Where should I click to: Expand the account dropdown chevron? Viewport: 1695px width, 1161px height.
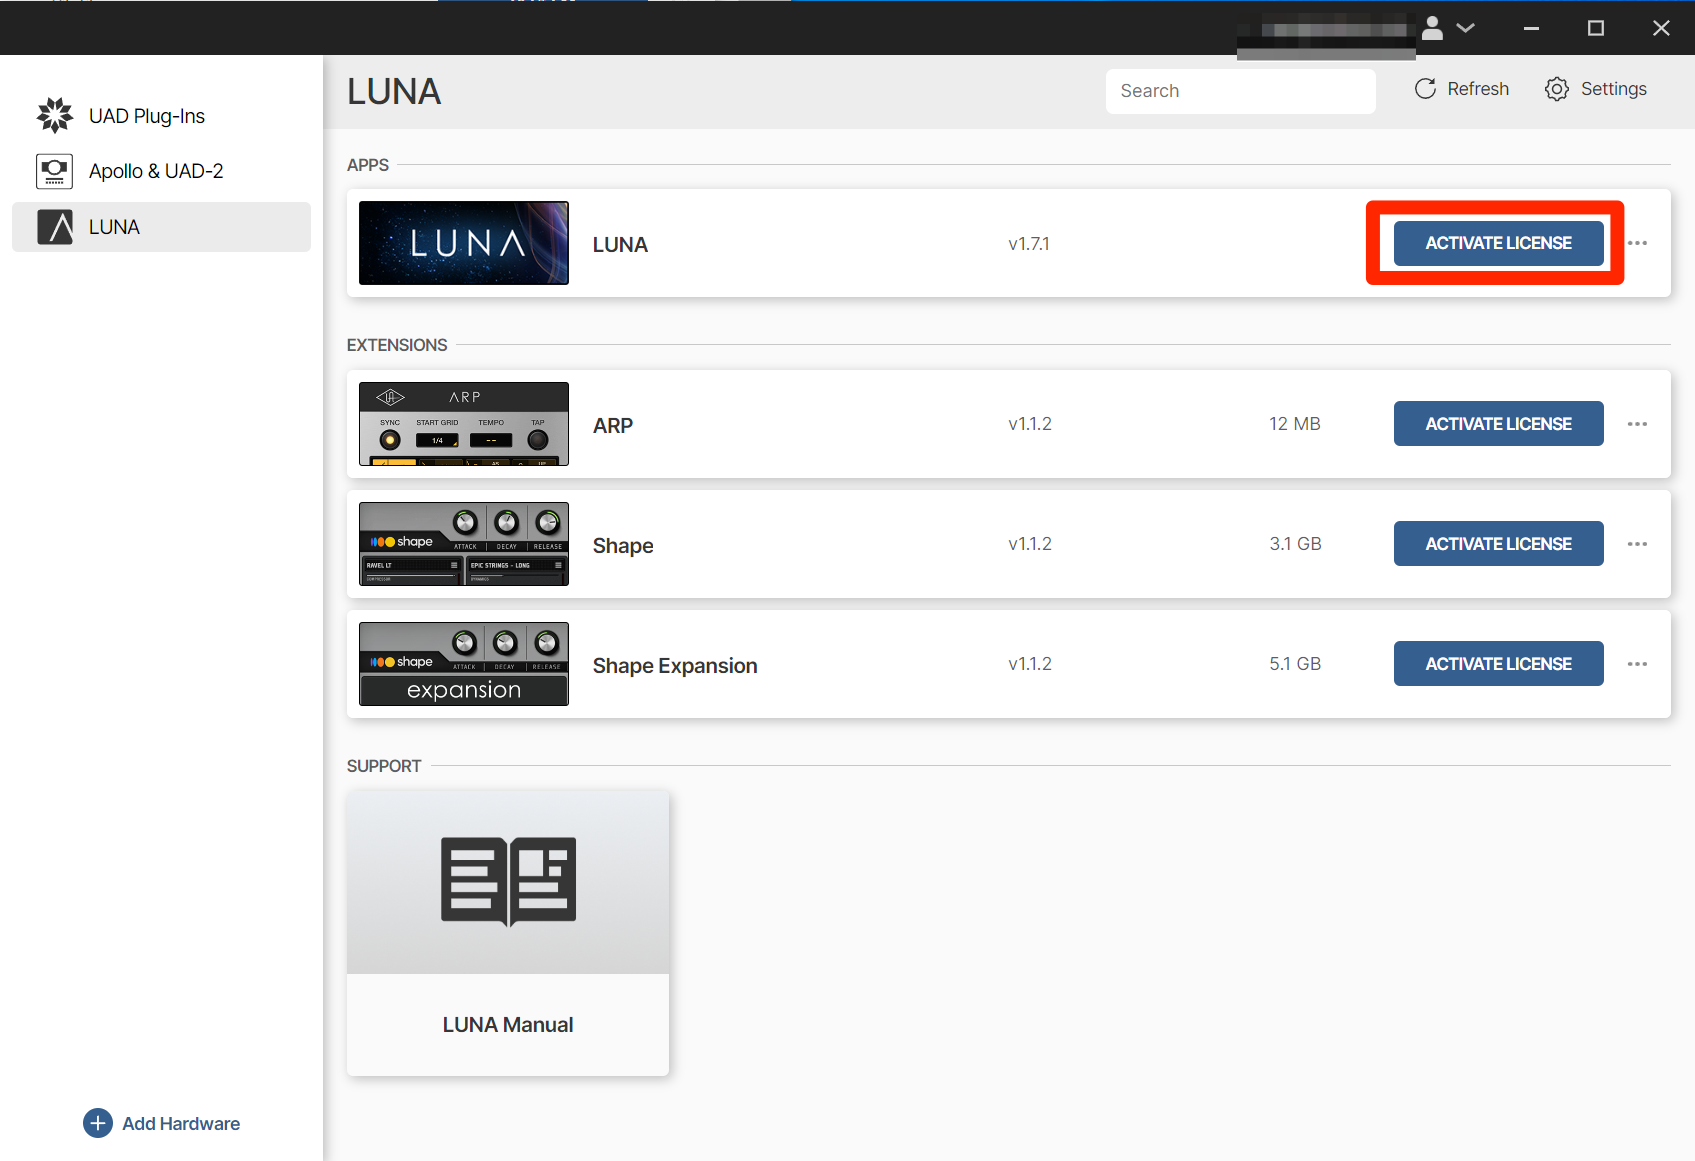[1466, 28]
